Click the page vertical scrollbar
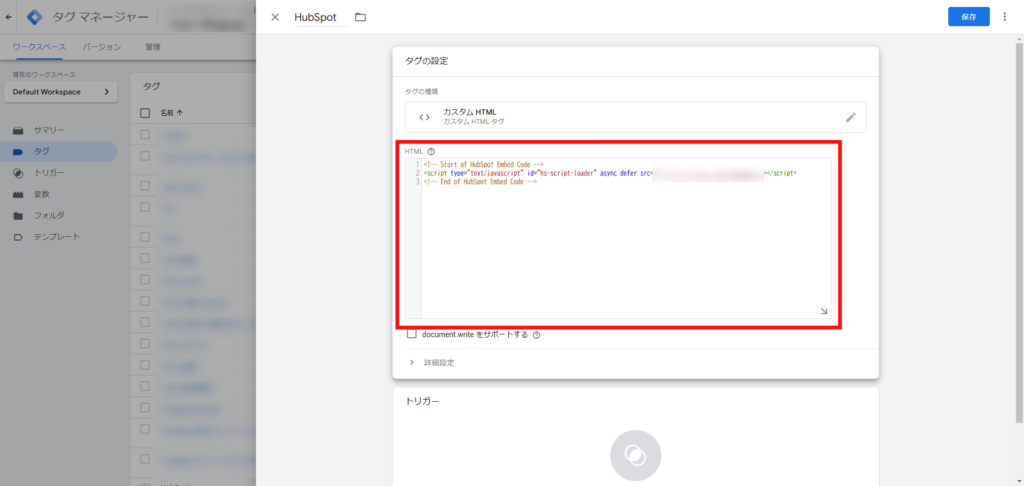 tap(1019, 232)
